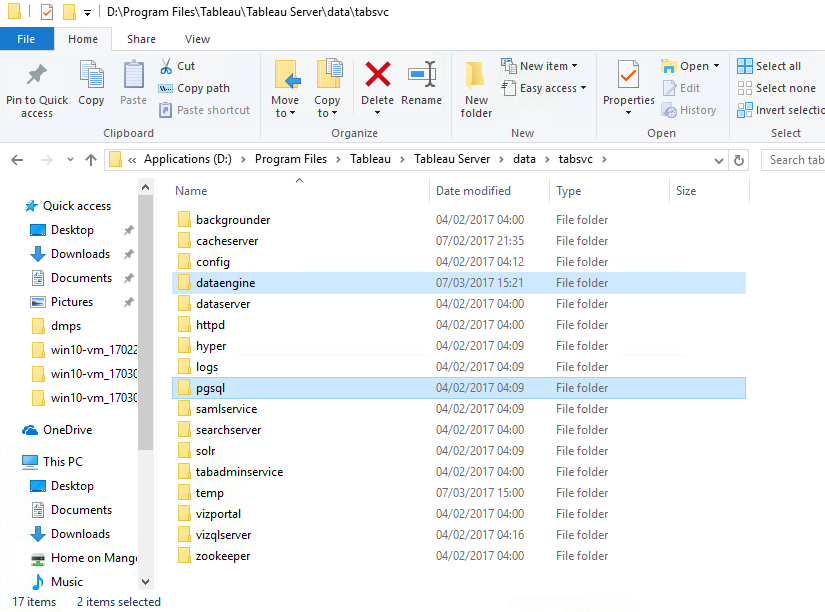Click the Edit ribbon button
Image resolution: width=825 pixels, height=612 pixels.
pos(681,88)
